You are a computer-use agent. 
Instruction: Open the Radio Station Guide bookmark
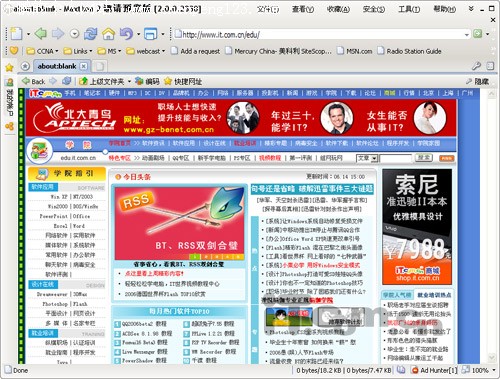click(409, 51)
